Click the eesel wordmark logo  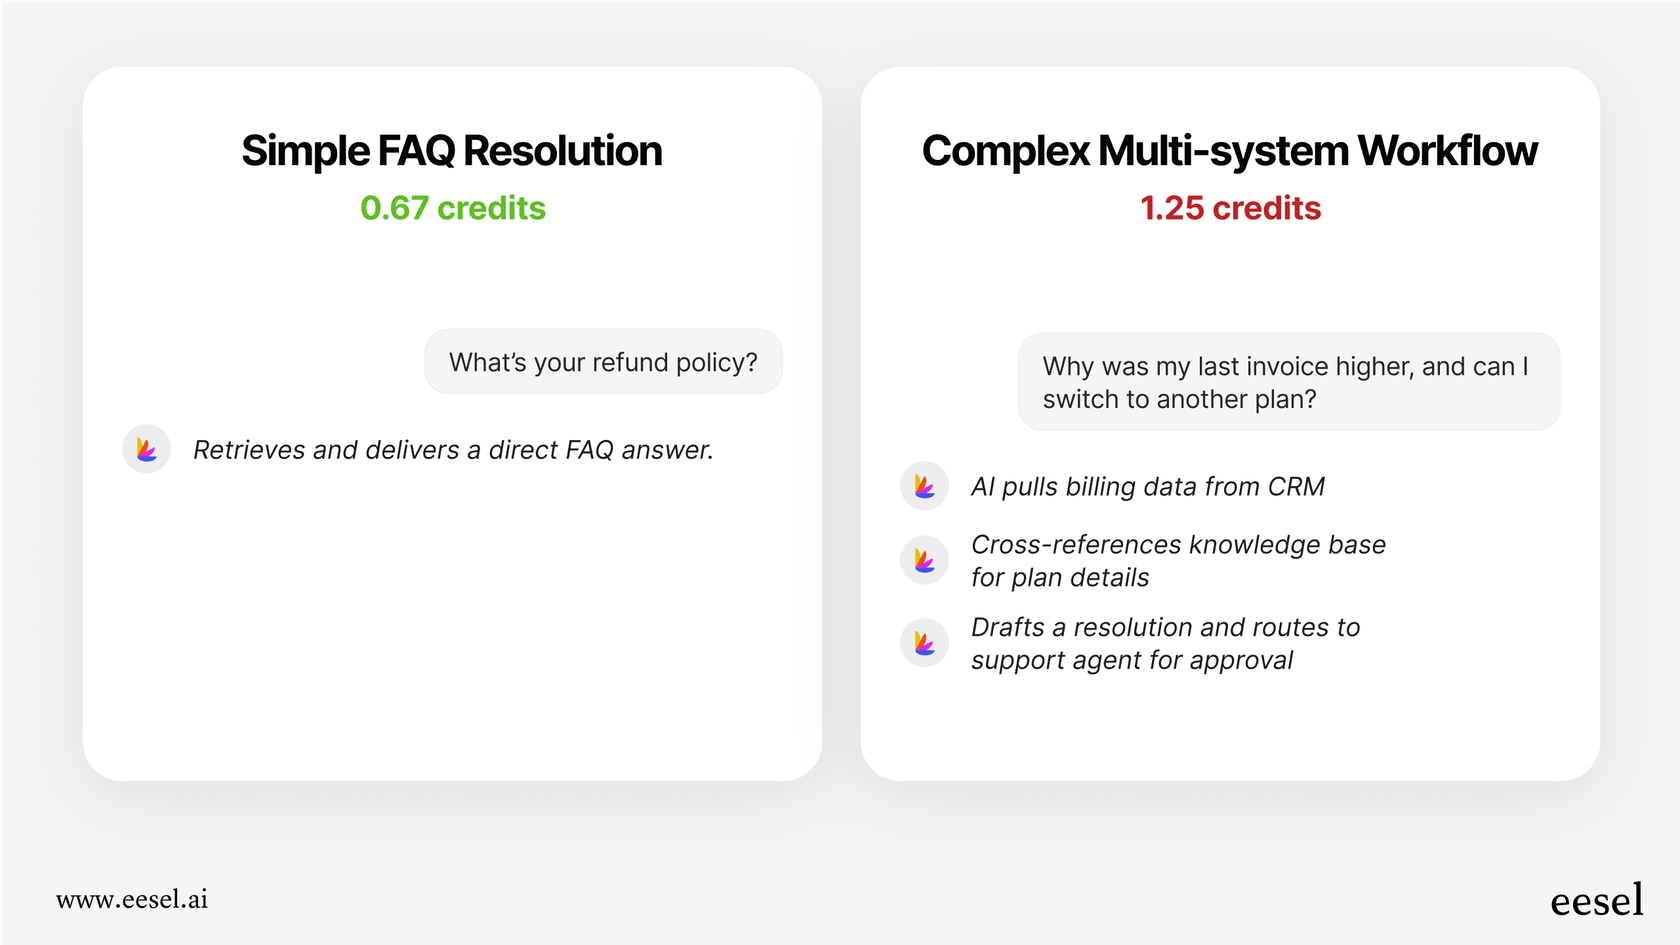[x=1596, y=900]
